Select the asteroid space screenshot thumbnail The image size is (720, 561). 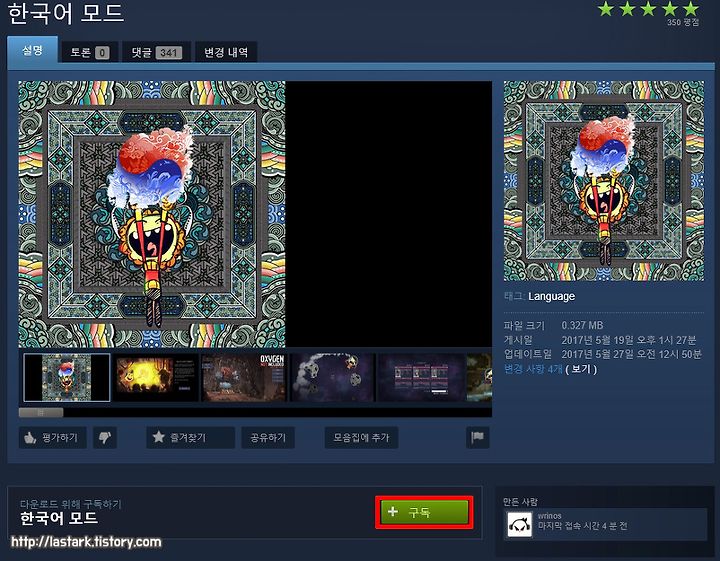click(x=333, y=377)
